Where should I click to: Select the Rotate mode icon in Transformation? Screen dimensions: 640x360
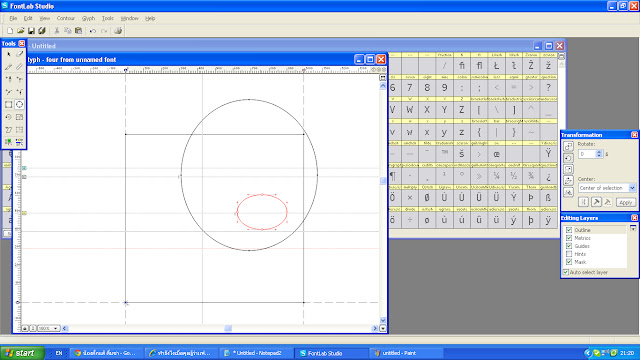(x=568, y=158)
